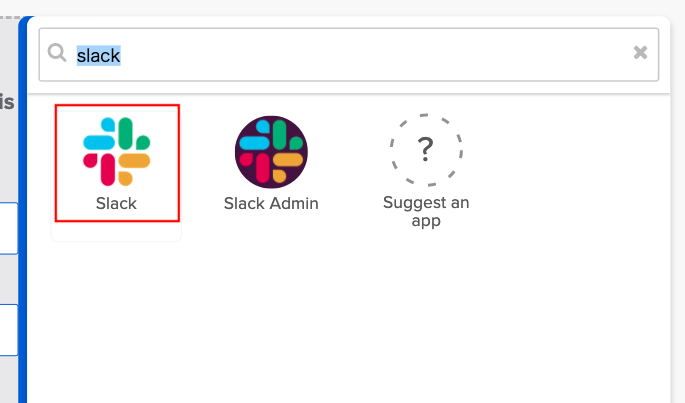Choose the Slack Admin app logo
This screenshot has width=685, height=403.
[271, 152]
